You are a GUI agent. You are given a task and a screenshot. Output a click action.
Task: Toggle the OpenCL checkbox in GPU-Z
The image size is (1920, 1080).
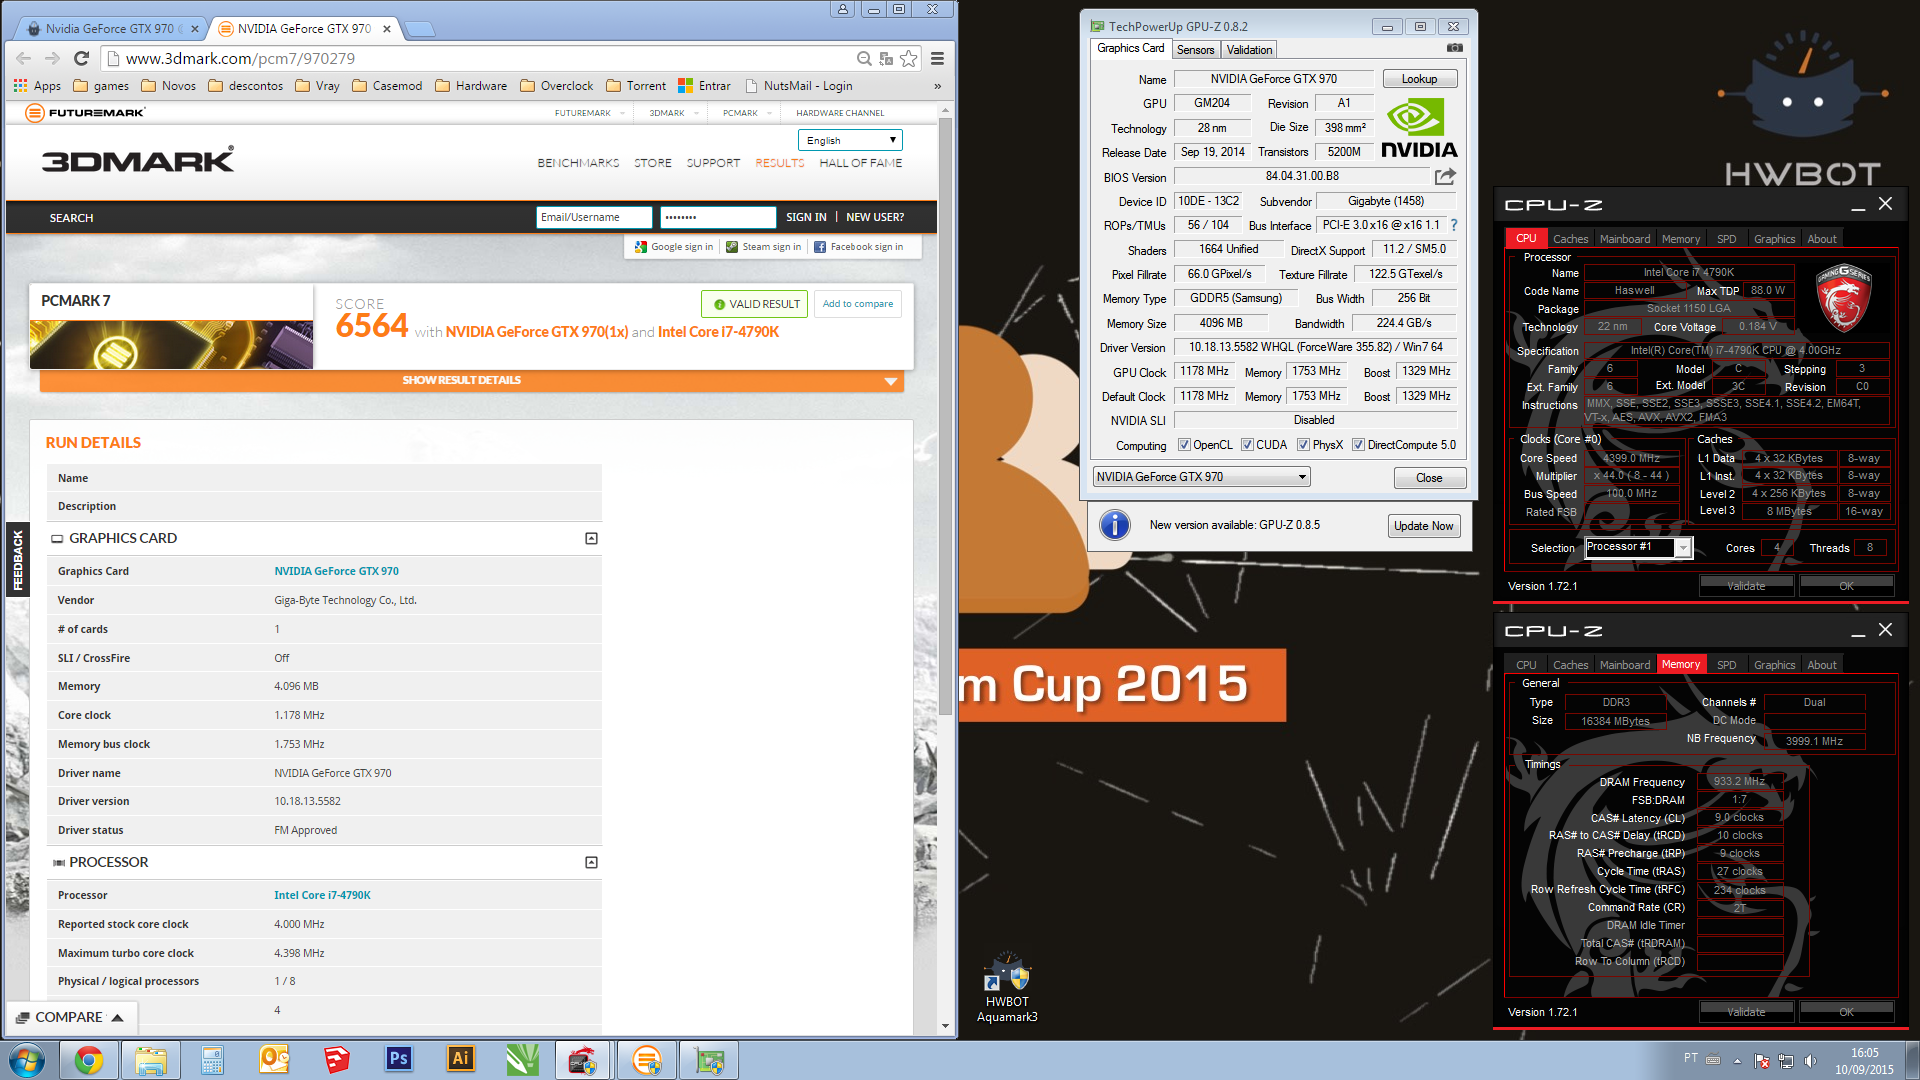1184,445
